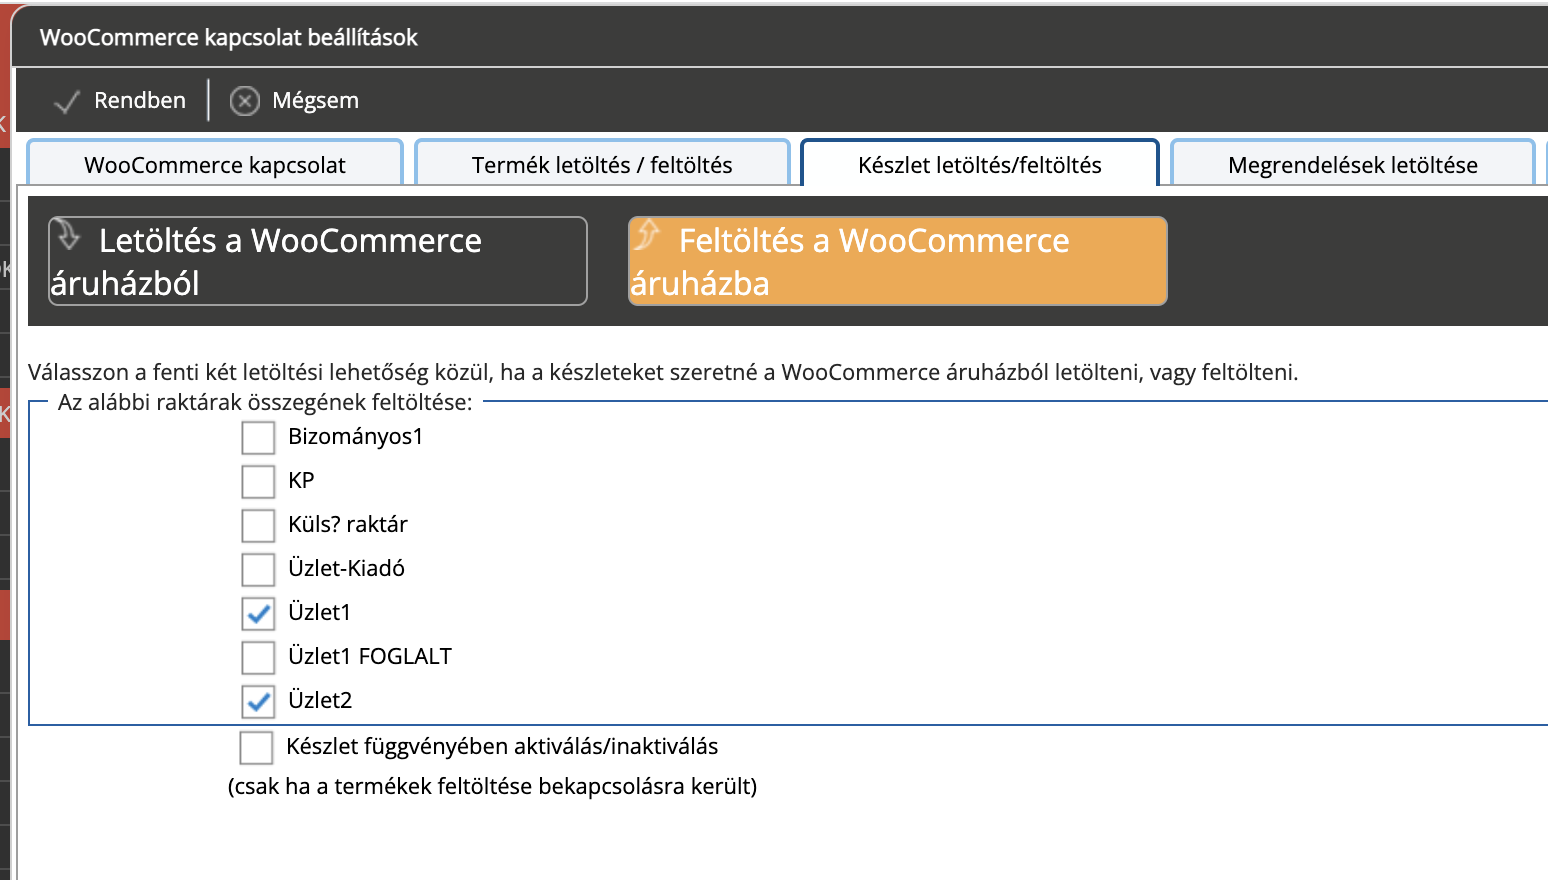The height and width of the screenshot is (880, 1548).
Task: Choose Feltöltés a WooCommerce áruházba button
Action: [x=898, y=261]
